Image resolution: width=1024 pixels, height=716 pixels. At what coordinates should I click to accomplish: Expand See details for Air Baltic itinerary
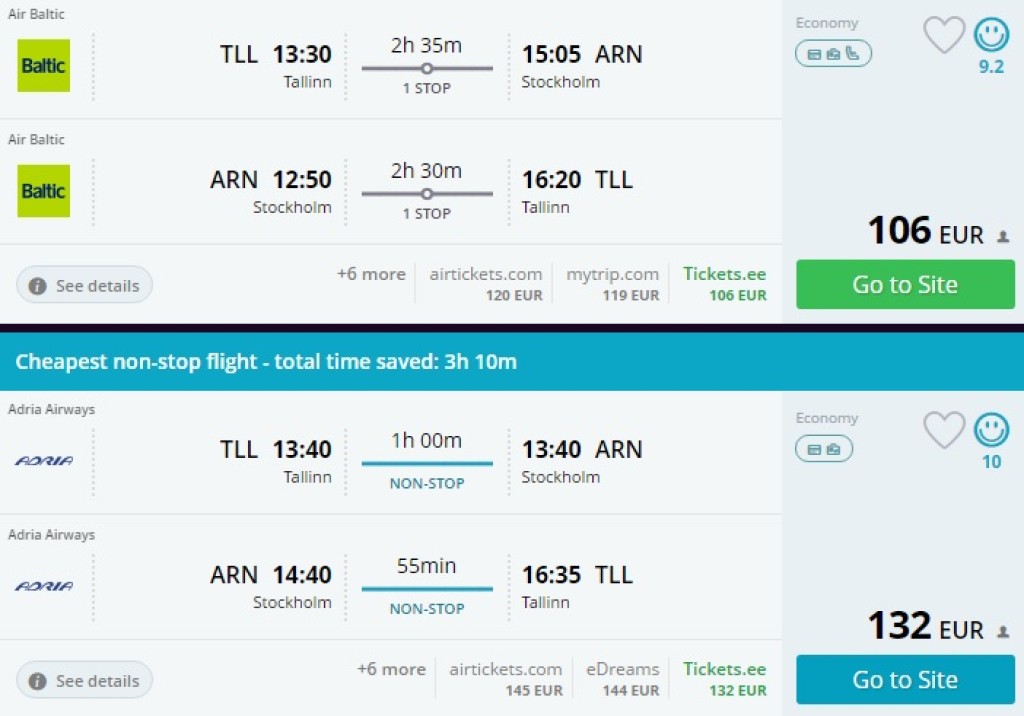(85, 286)
